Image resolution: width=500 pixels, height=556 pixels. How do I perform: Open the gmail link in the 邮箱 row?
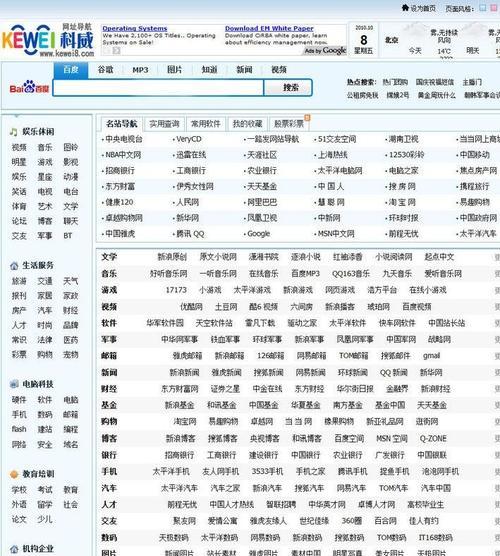(x=431, y=356)
